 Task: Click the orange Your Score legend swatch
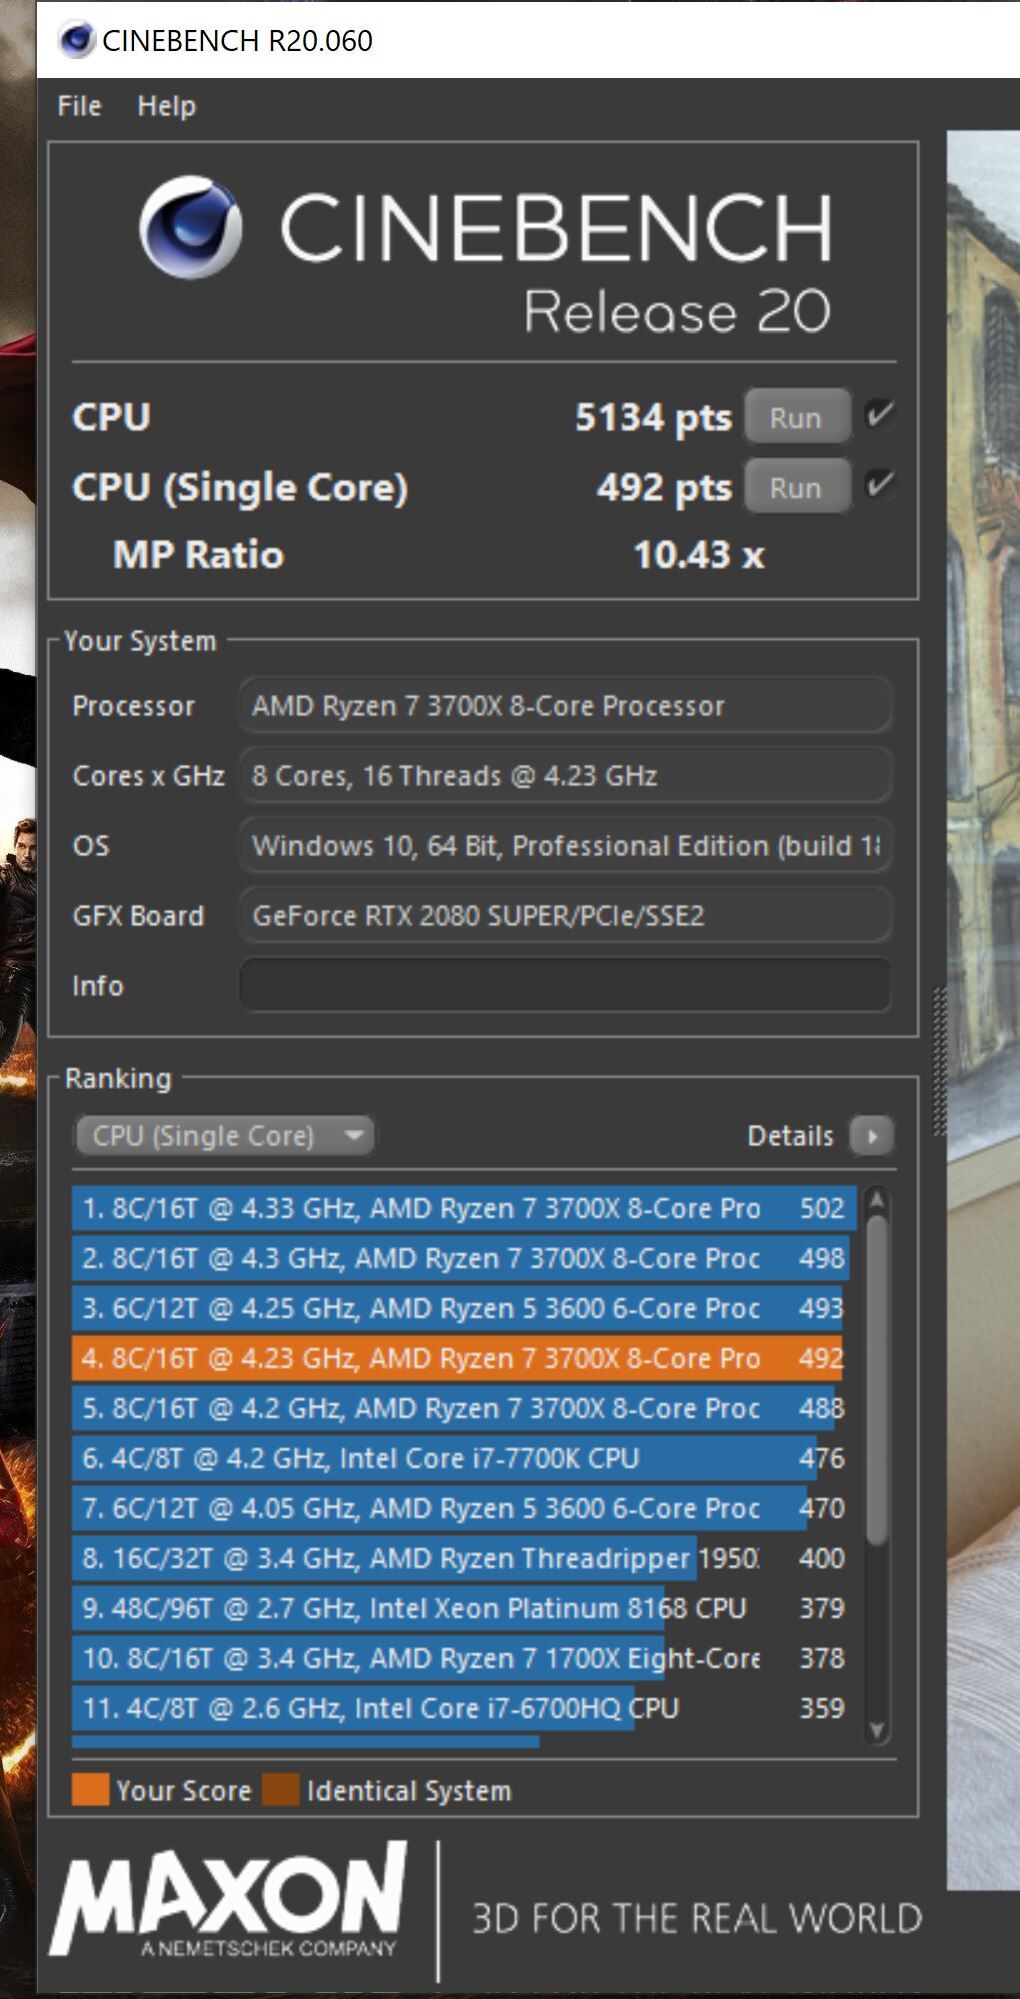90,1790
